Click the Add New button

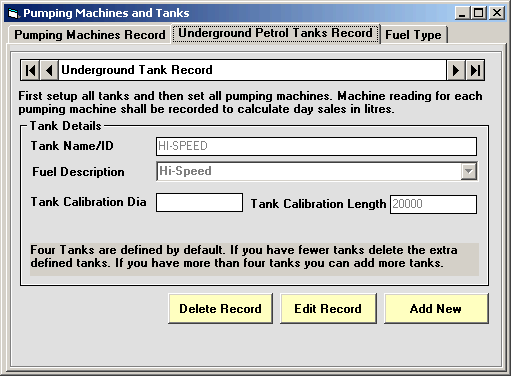click(x=436, y=309)
